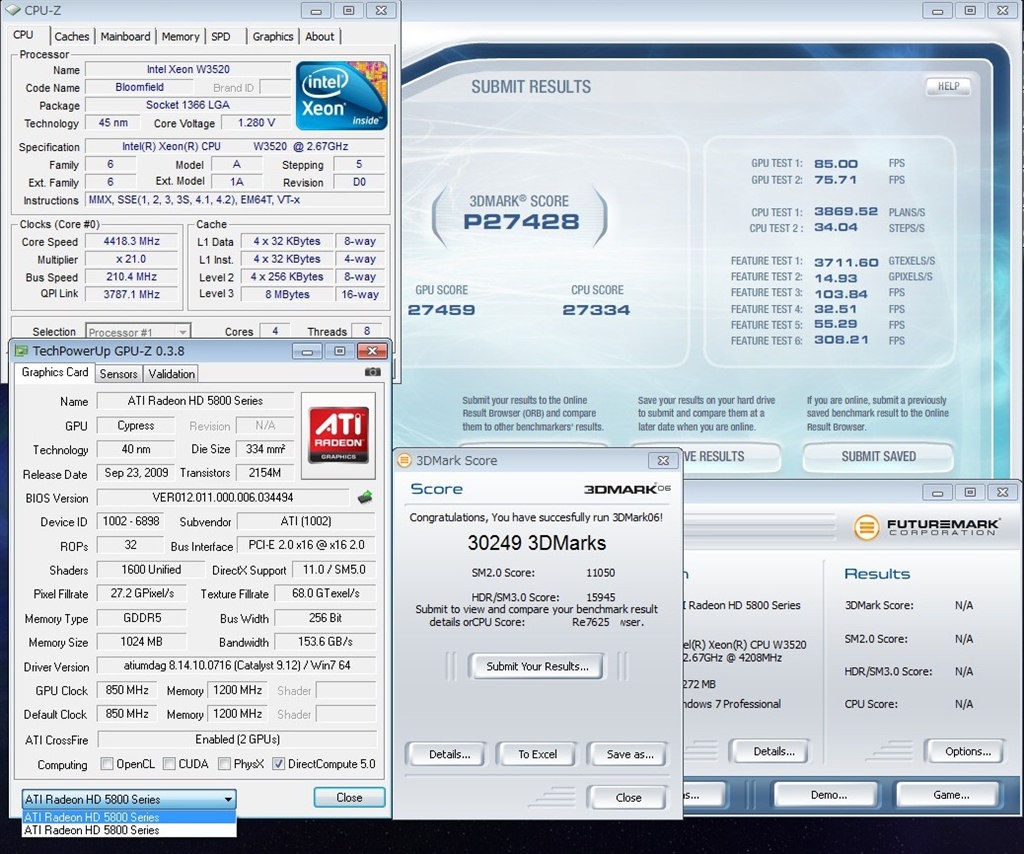Viewport: 1024px width, 854px height.
Task: Select the highlighted ATI Radeon HD 5800 Series option
Action: [129, 817]
